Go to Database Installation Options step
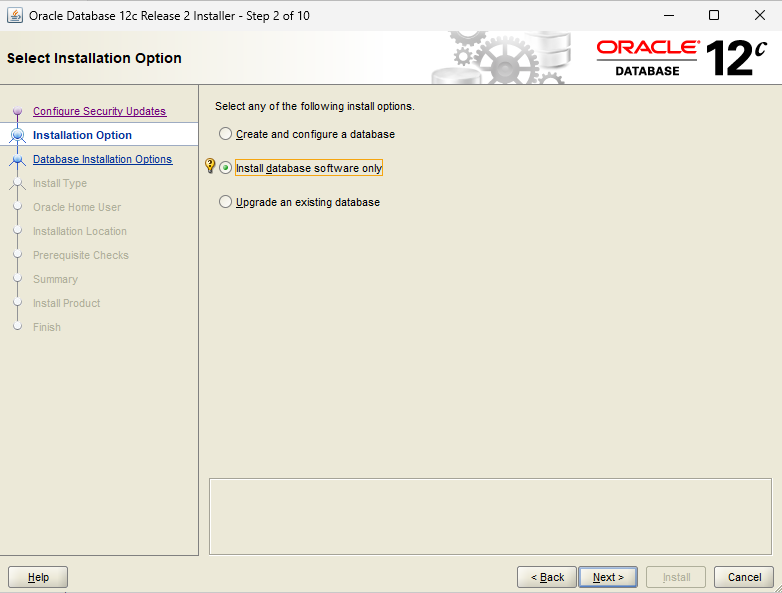 point(102,159)
